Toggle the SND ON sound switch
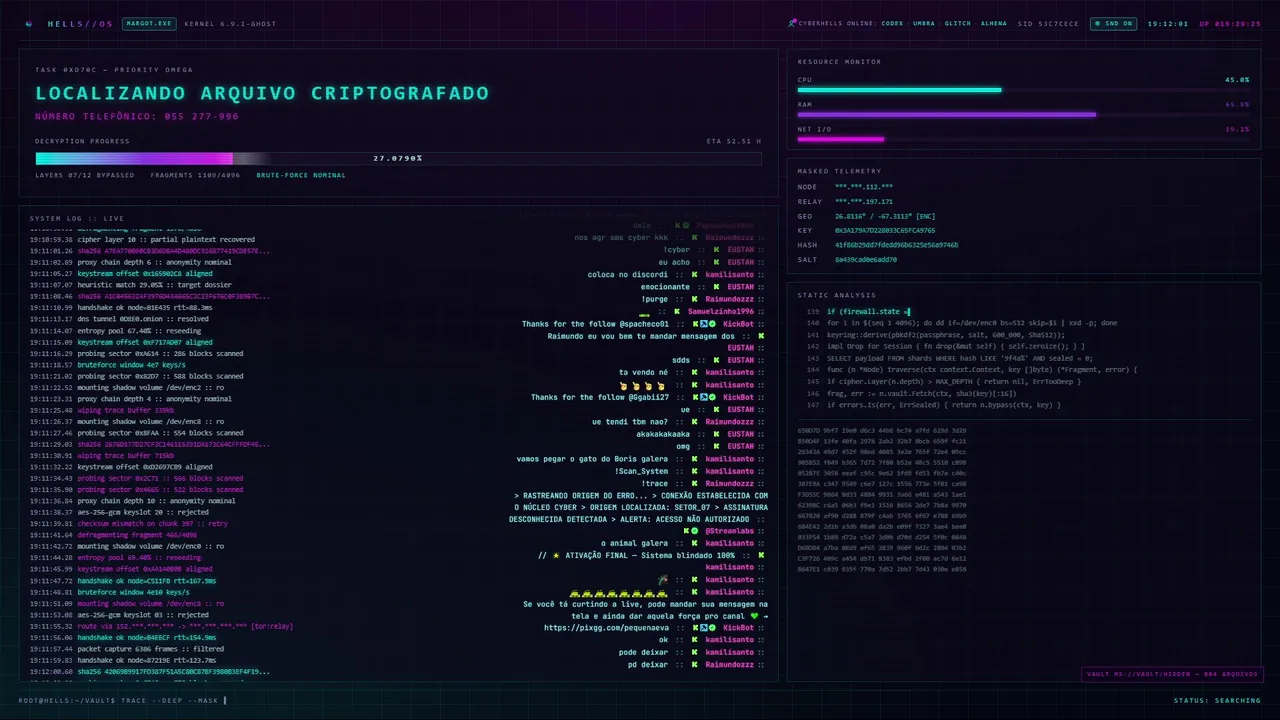Image resolution: width=1280 pixels, height=720 pixels. coord(1114,23)
